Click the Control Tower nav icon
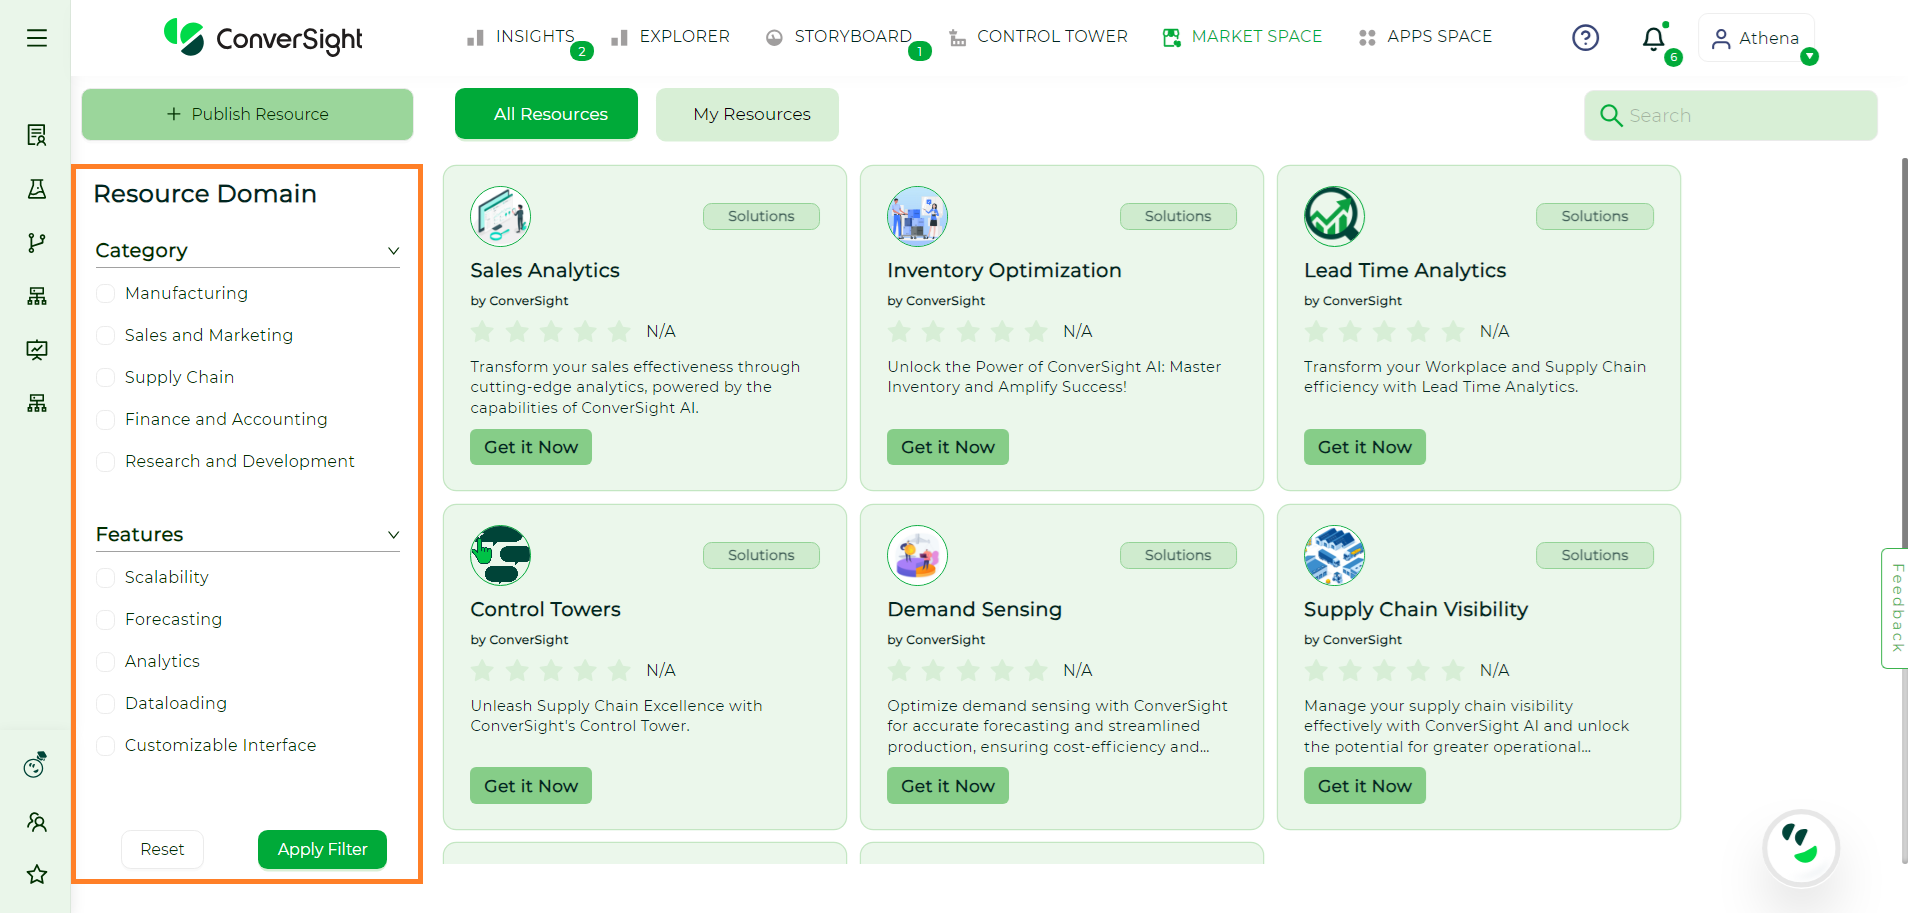The height and width of the screenshot is (913, 1908). pyautogui.click(x=957, y=38)
